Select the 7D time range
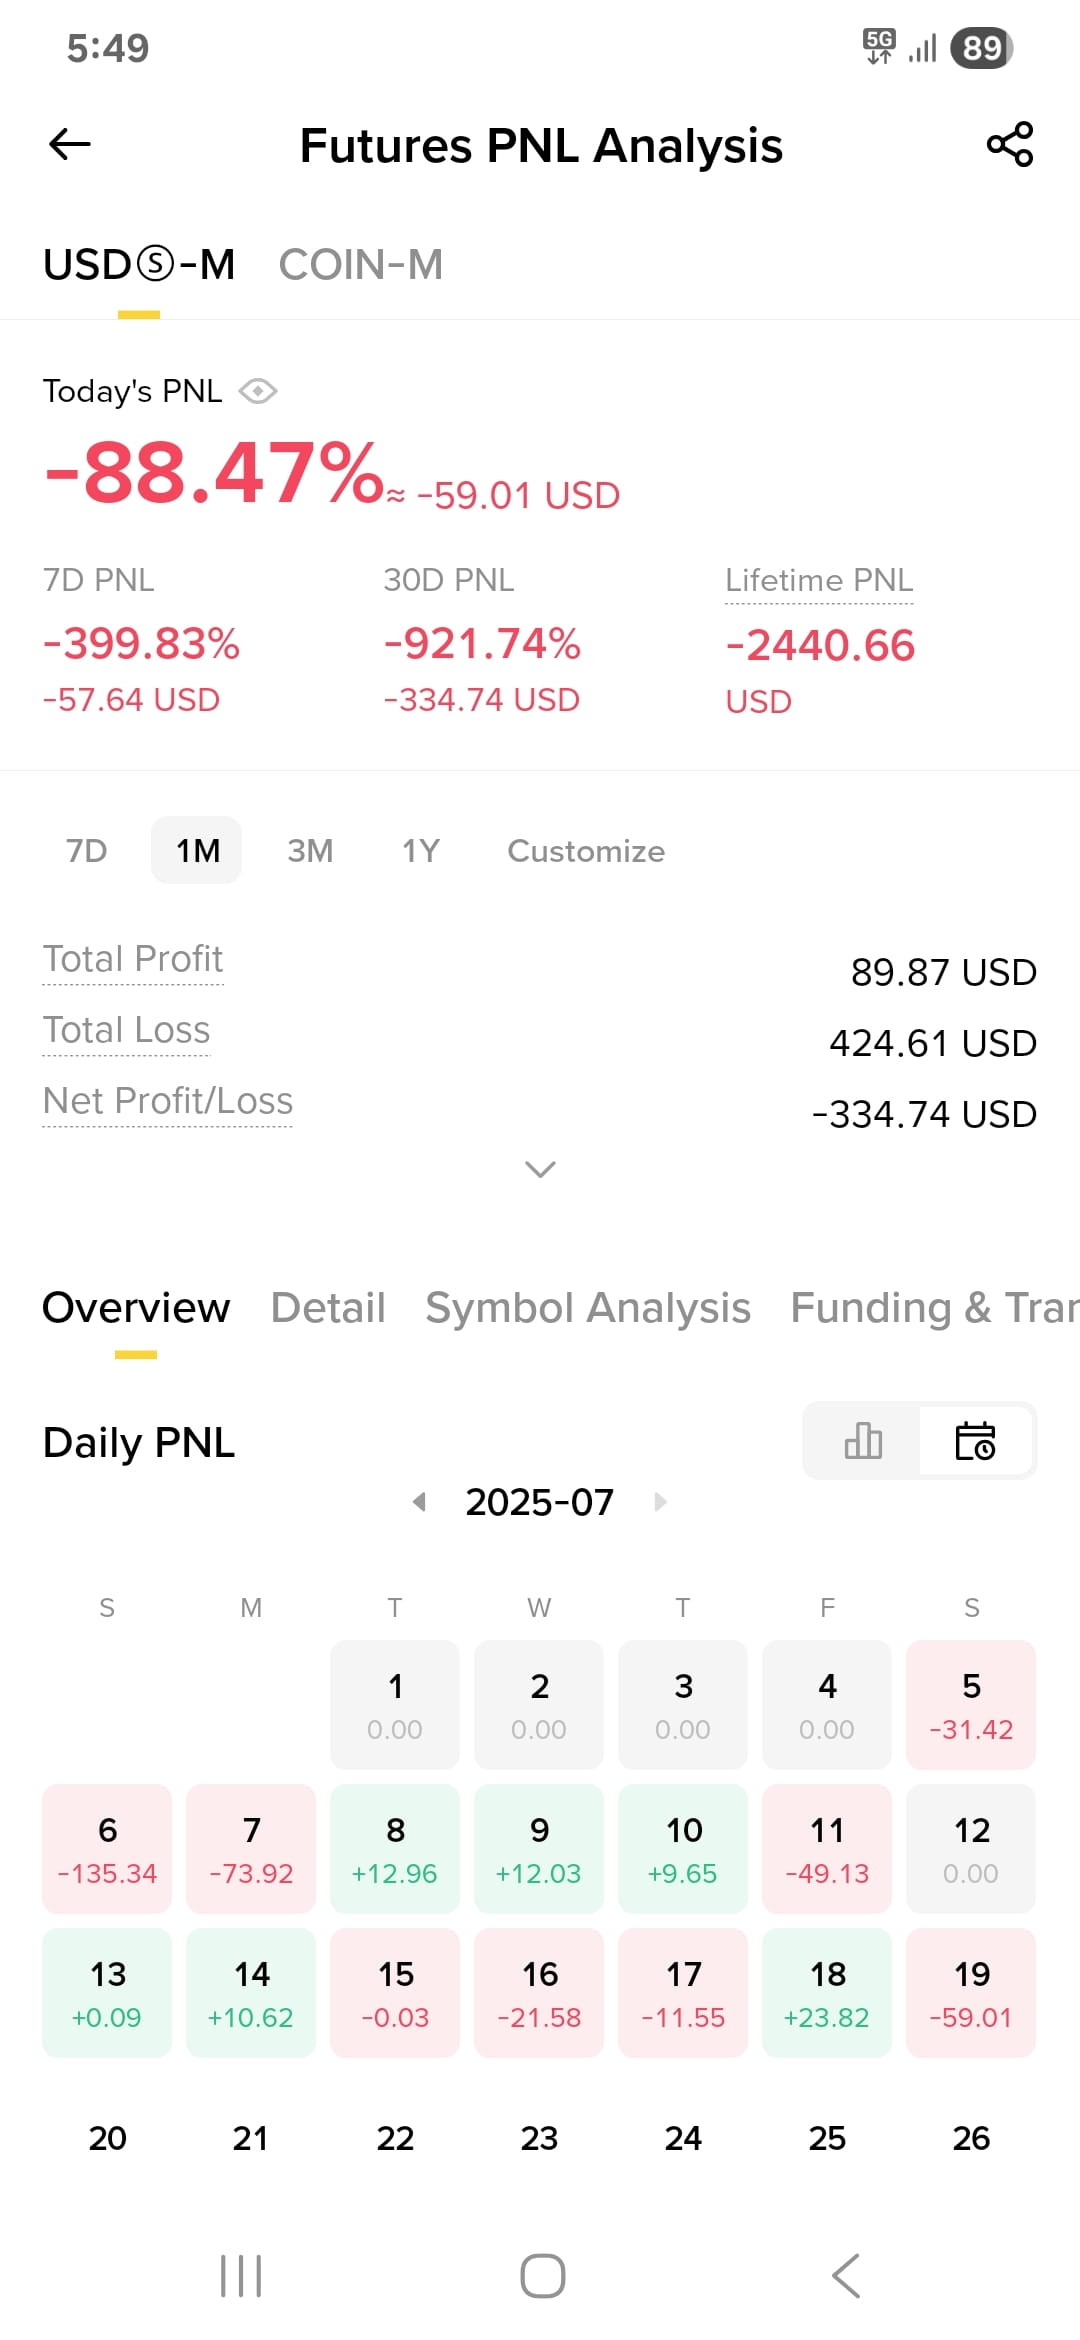Image resolution: width=1080 pixels, height=2340 pixels. click(x=87, y=851)
